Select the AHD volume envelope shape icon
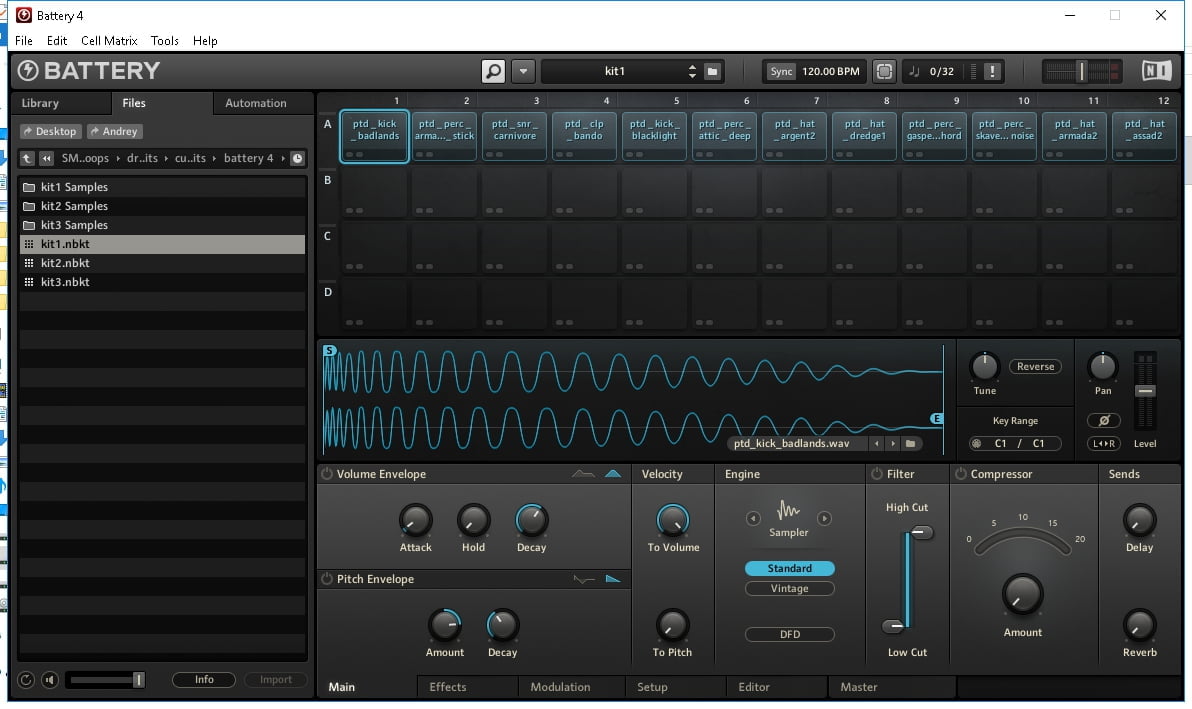This screenshot has height=709, width=1192. coord(583,474)
